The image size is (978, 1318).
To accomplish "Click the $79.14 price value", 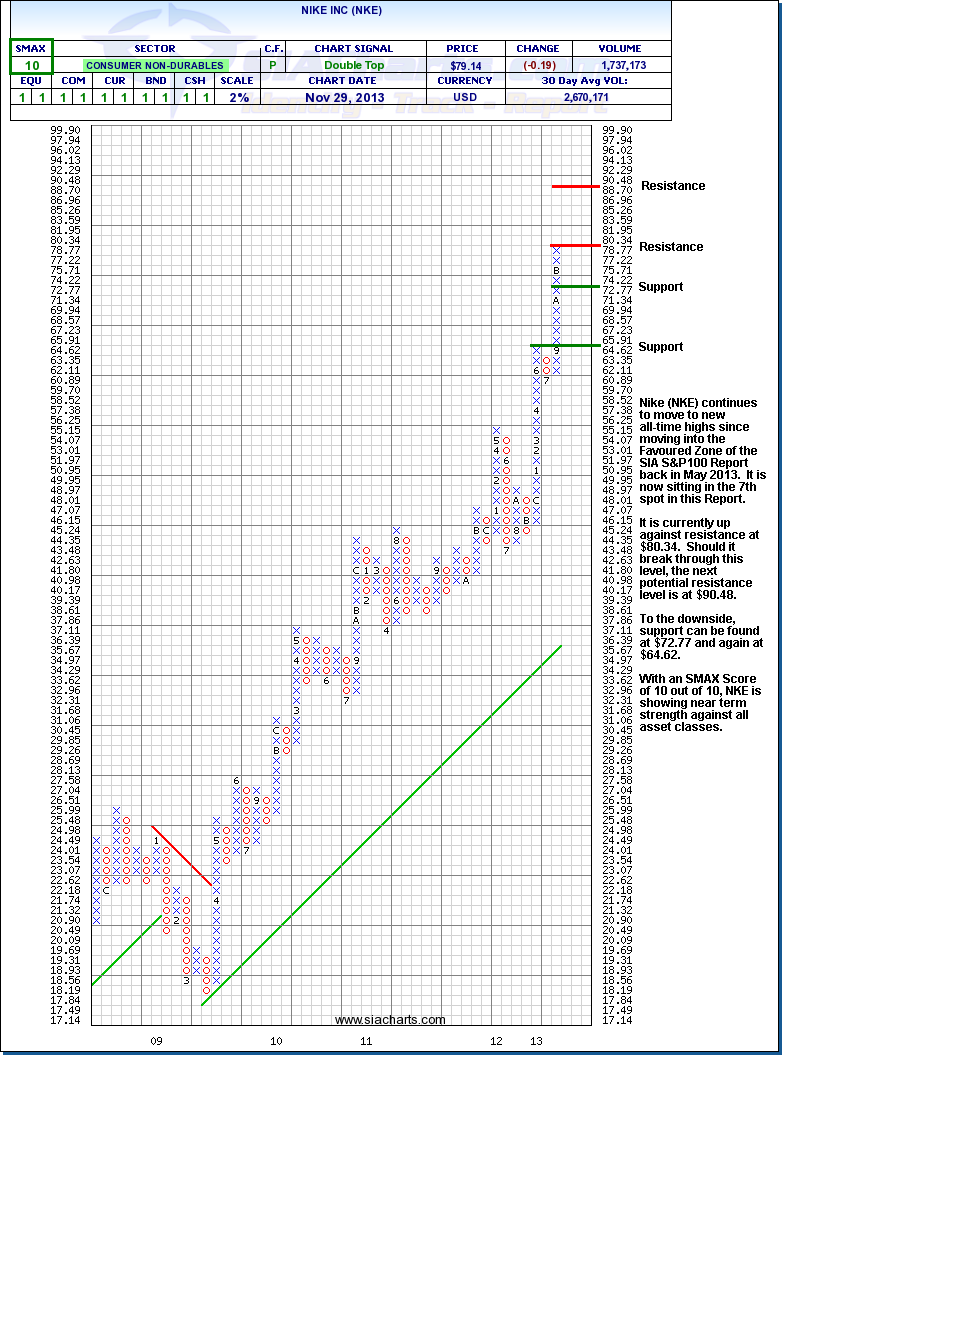I will [465, 66].
